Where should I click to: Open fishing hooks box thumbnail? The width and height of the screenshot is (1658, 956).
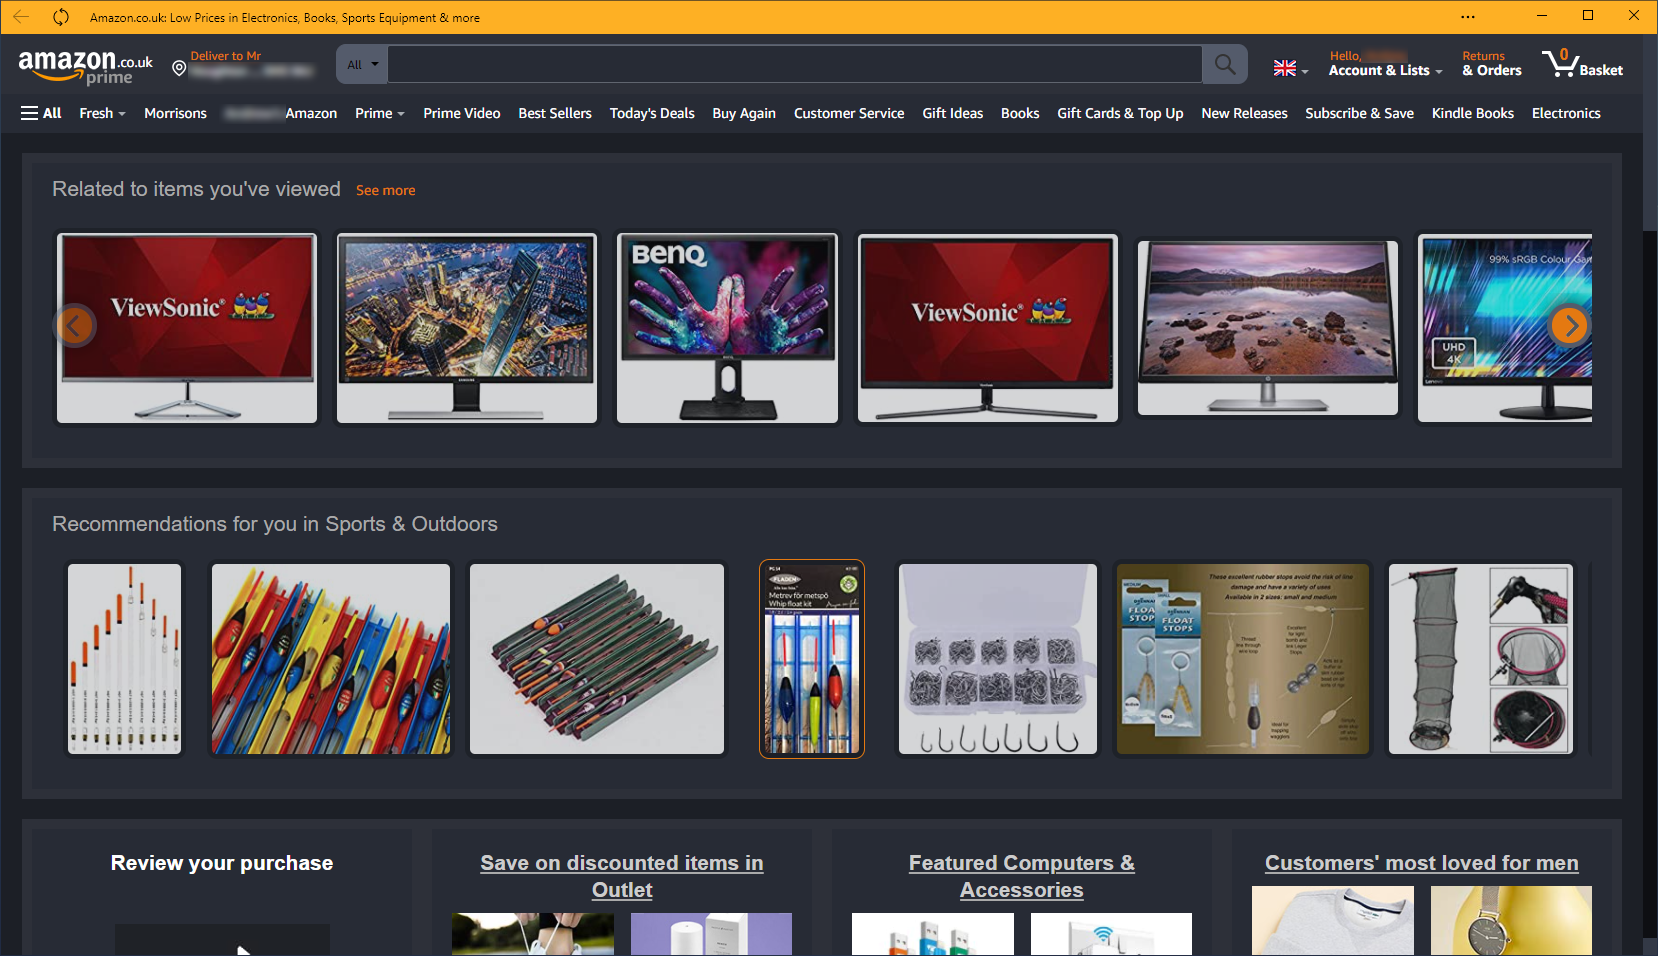pos(998,659)
